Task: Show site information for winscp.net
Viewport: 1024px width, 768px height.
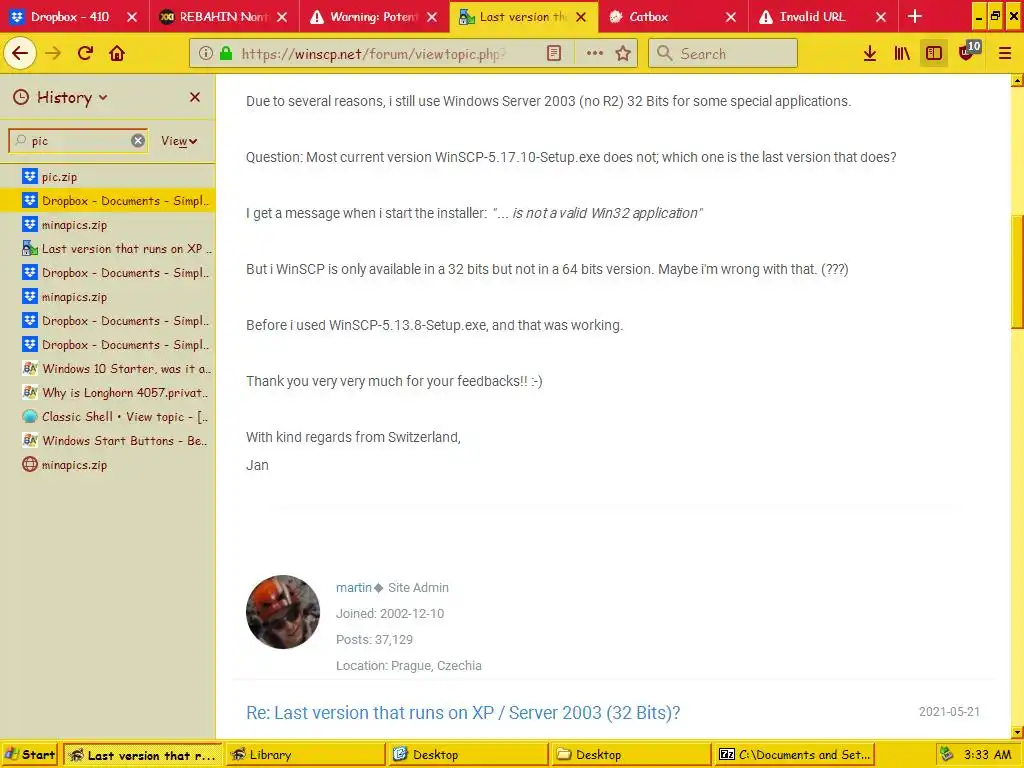Action: click(x=206, y=54)
